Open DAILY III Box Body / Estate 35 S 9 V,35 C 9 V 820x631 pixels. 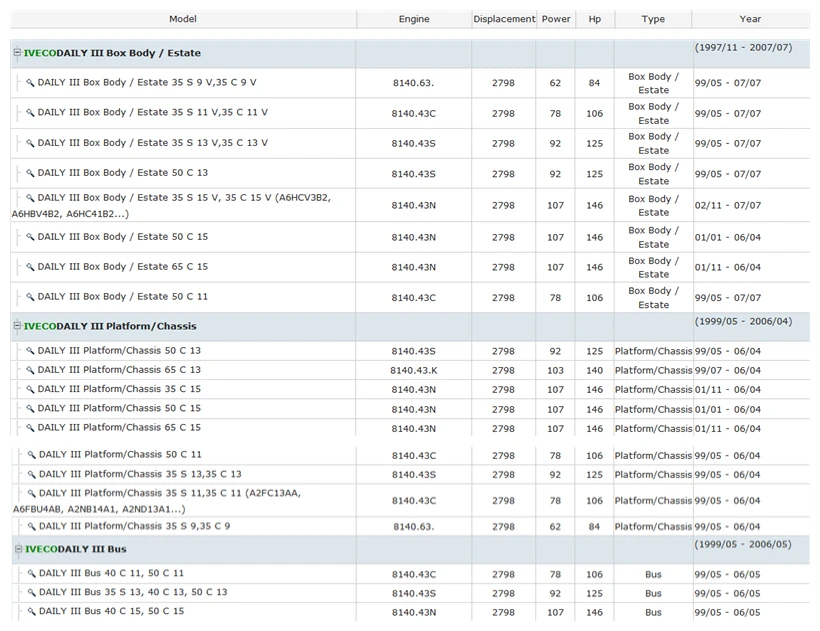147,83
